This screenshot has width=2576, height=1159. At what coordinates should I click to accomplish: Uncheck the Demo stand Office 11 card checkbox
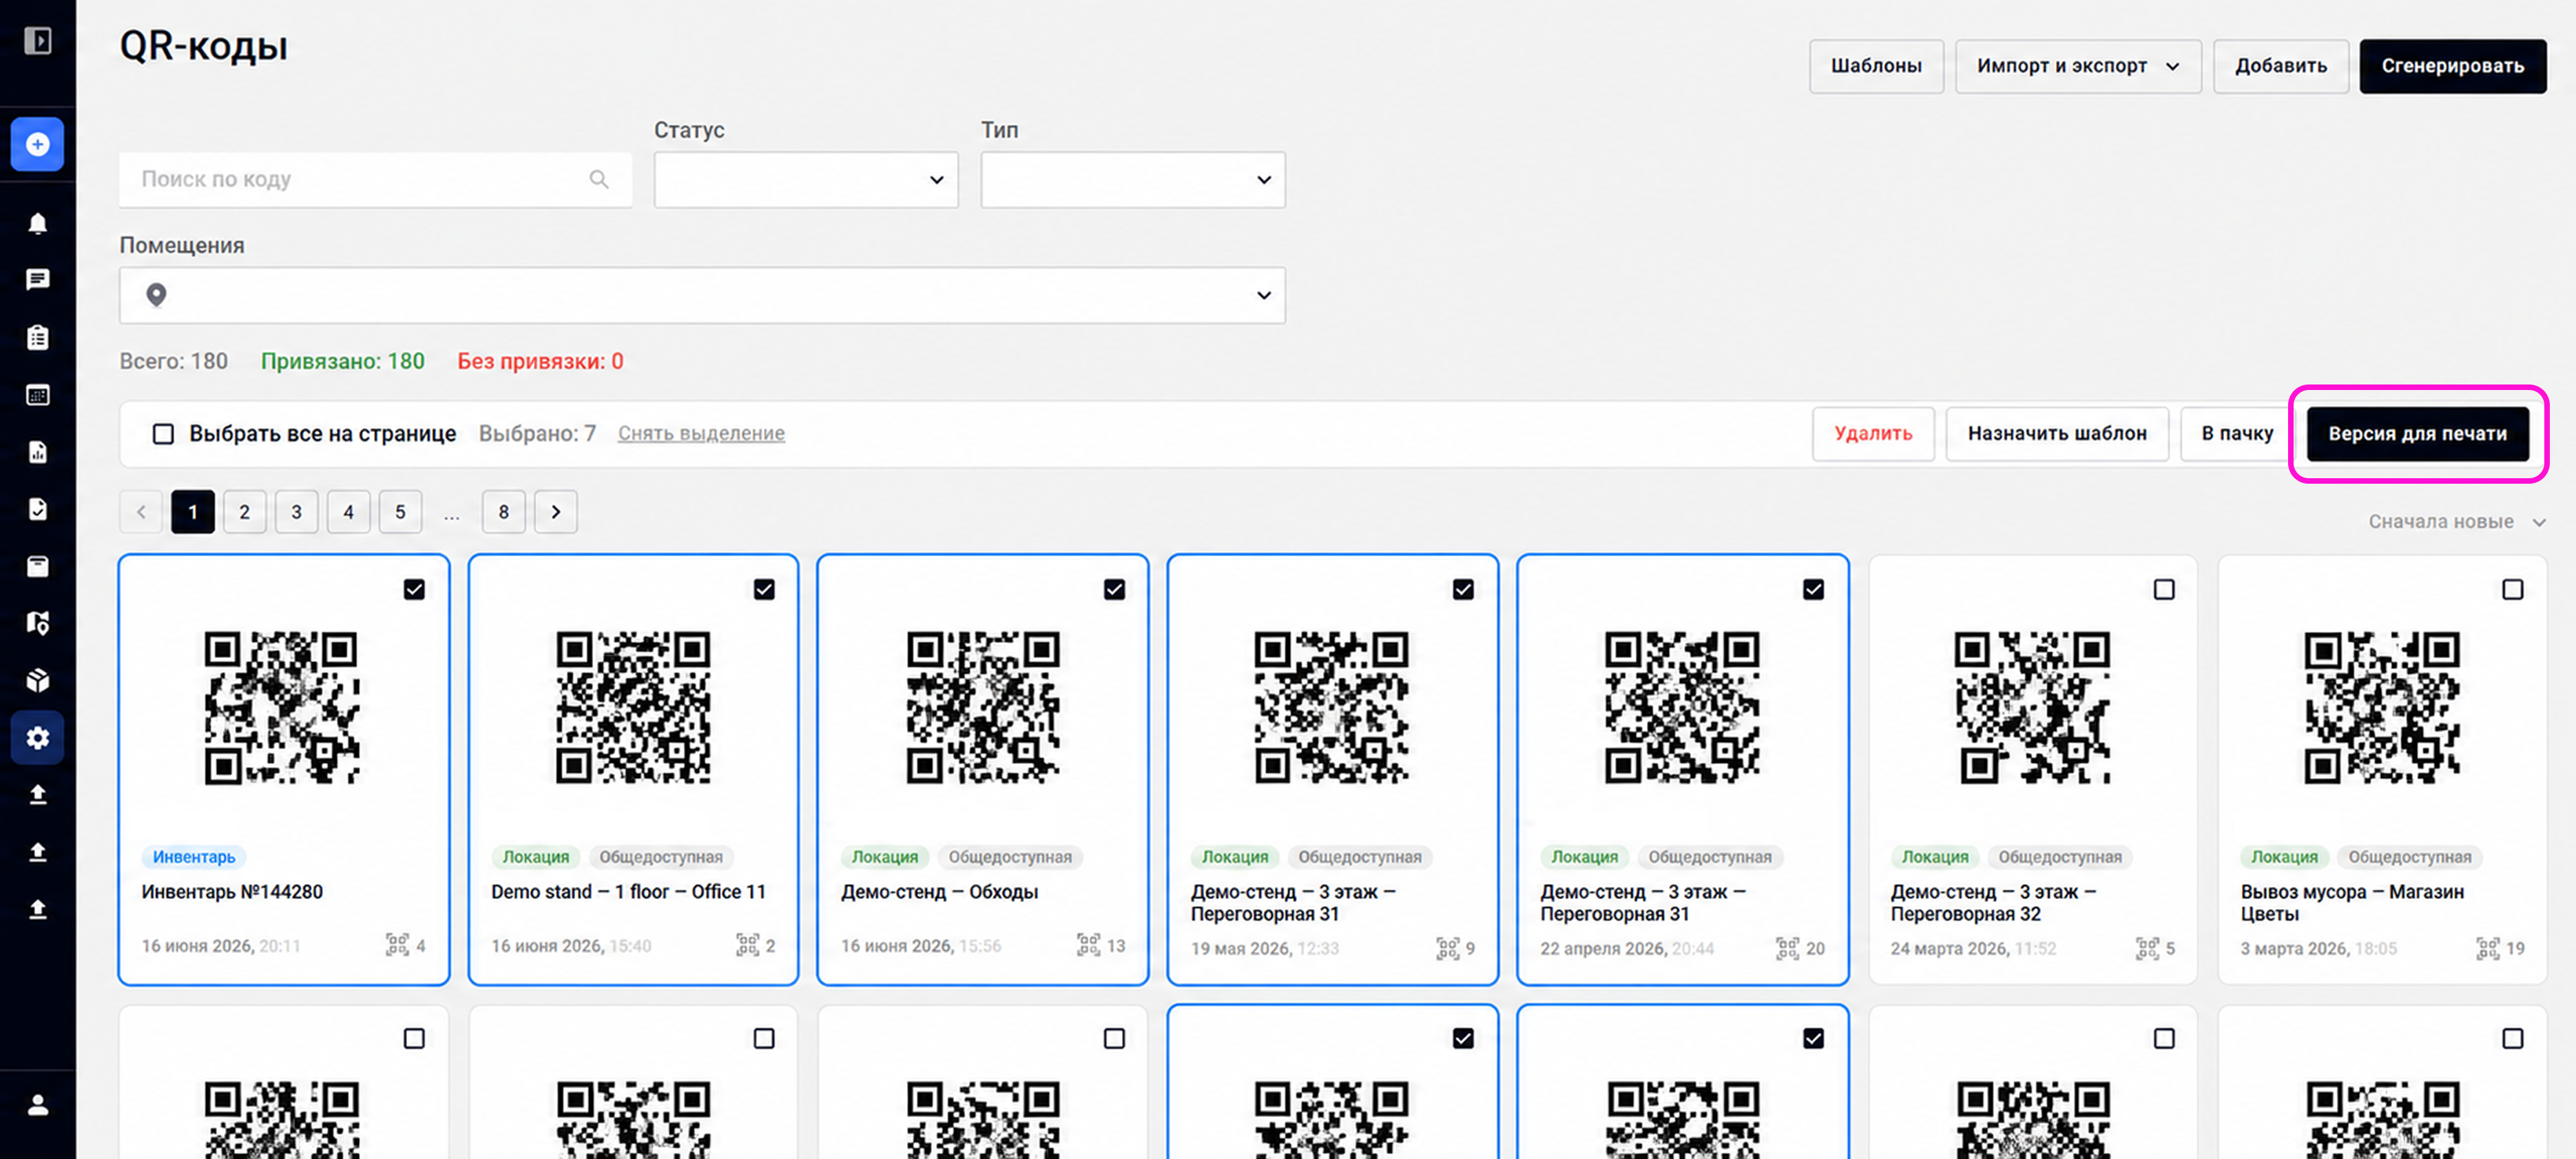[764, 590]
